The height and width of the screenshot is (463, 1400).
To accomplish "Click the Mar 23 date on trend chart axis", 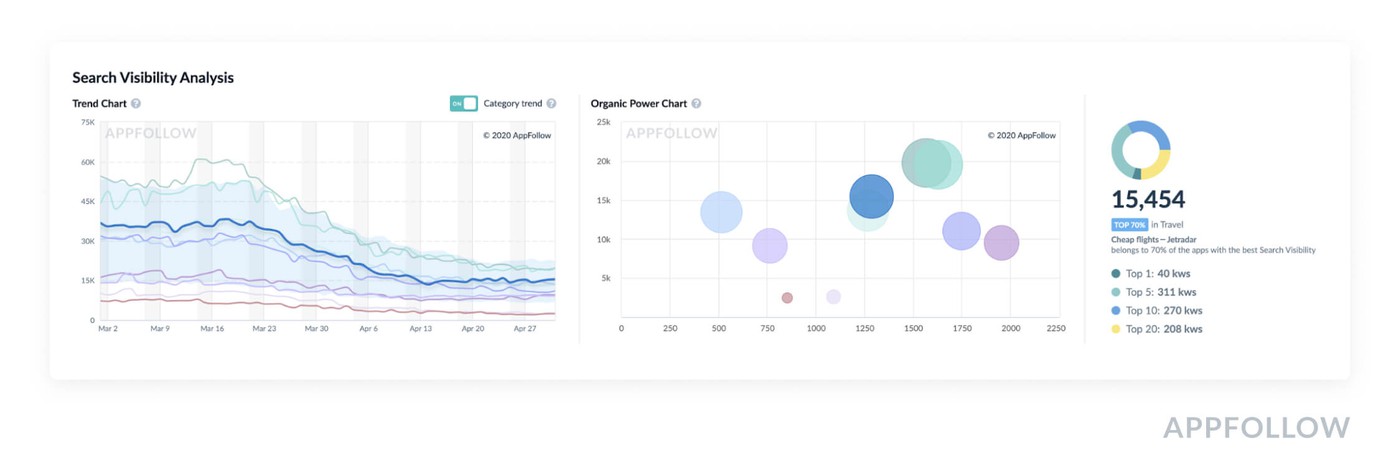I will pyautogui.click(x=264, y=328).
